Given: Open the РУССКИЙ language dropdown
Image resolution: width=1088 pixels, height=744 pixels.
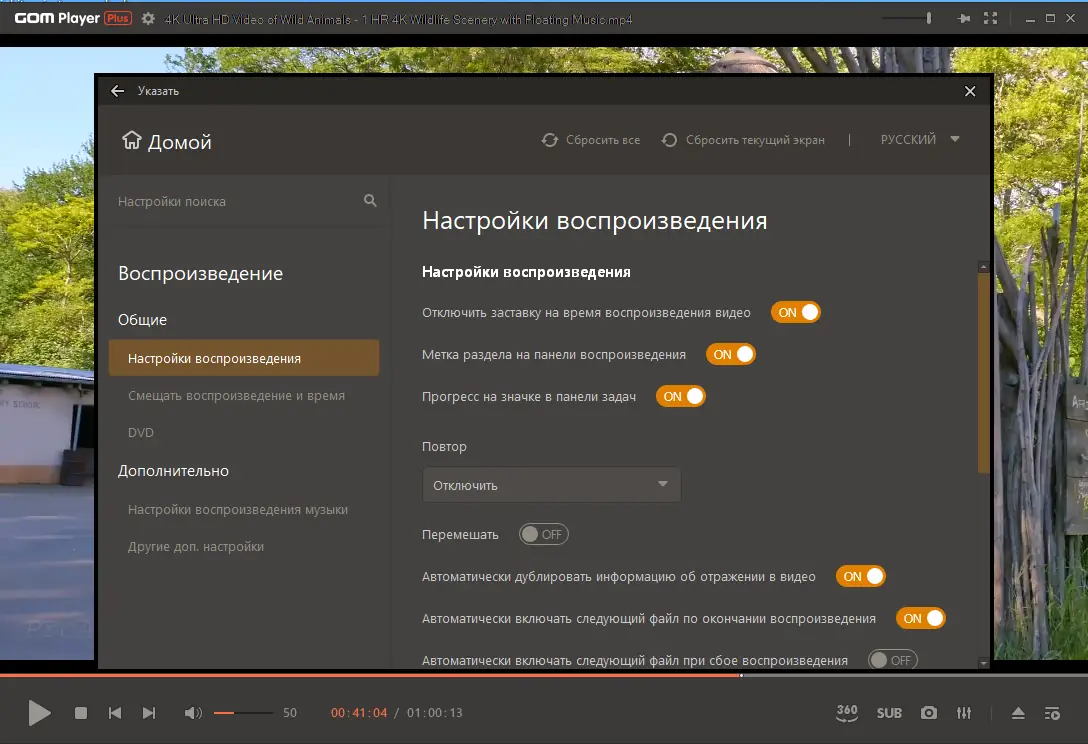Looking at the screenshot, I should [918, 140].
